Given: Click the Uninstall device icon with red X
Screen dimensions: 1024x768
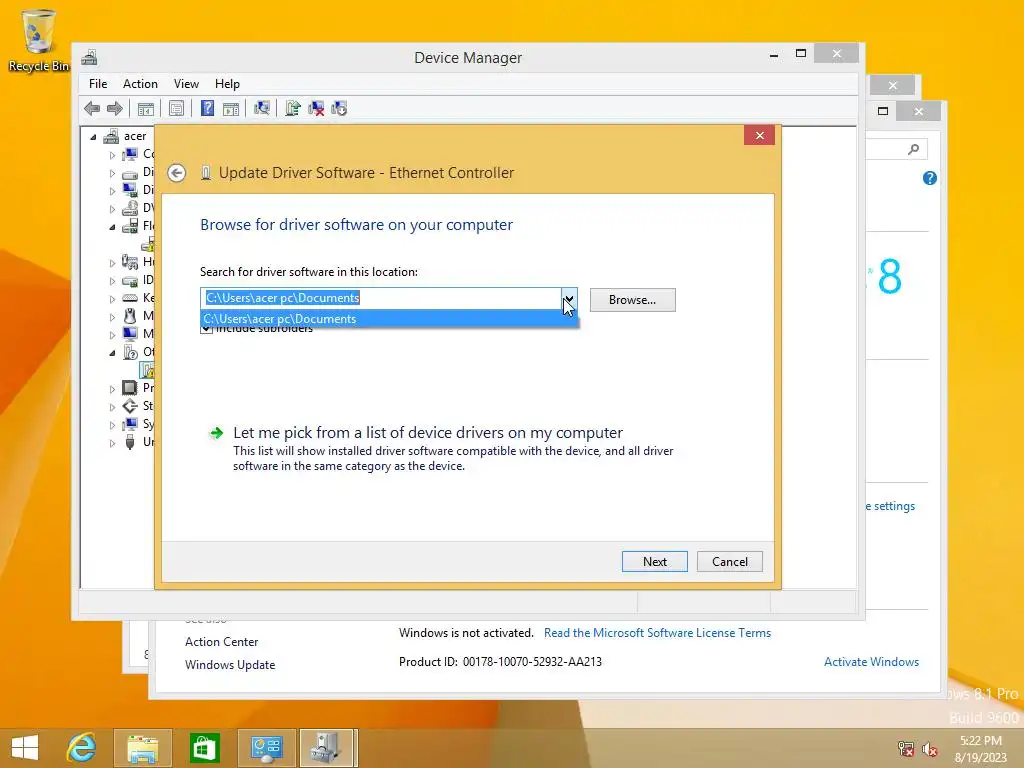Looking at the screenshot, I should [316, 108].
